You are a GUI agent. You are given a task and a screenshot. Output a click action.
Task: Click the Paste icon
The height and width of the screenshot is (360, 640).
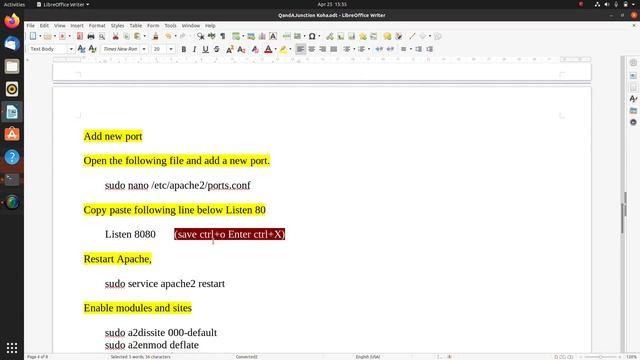(x=138, y=36)
